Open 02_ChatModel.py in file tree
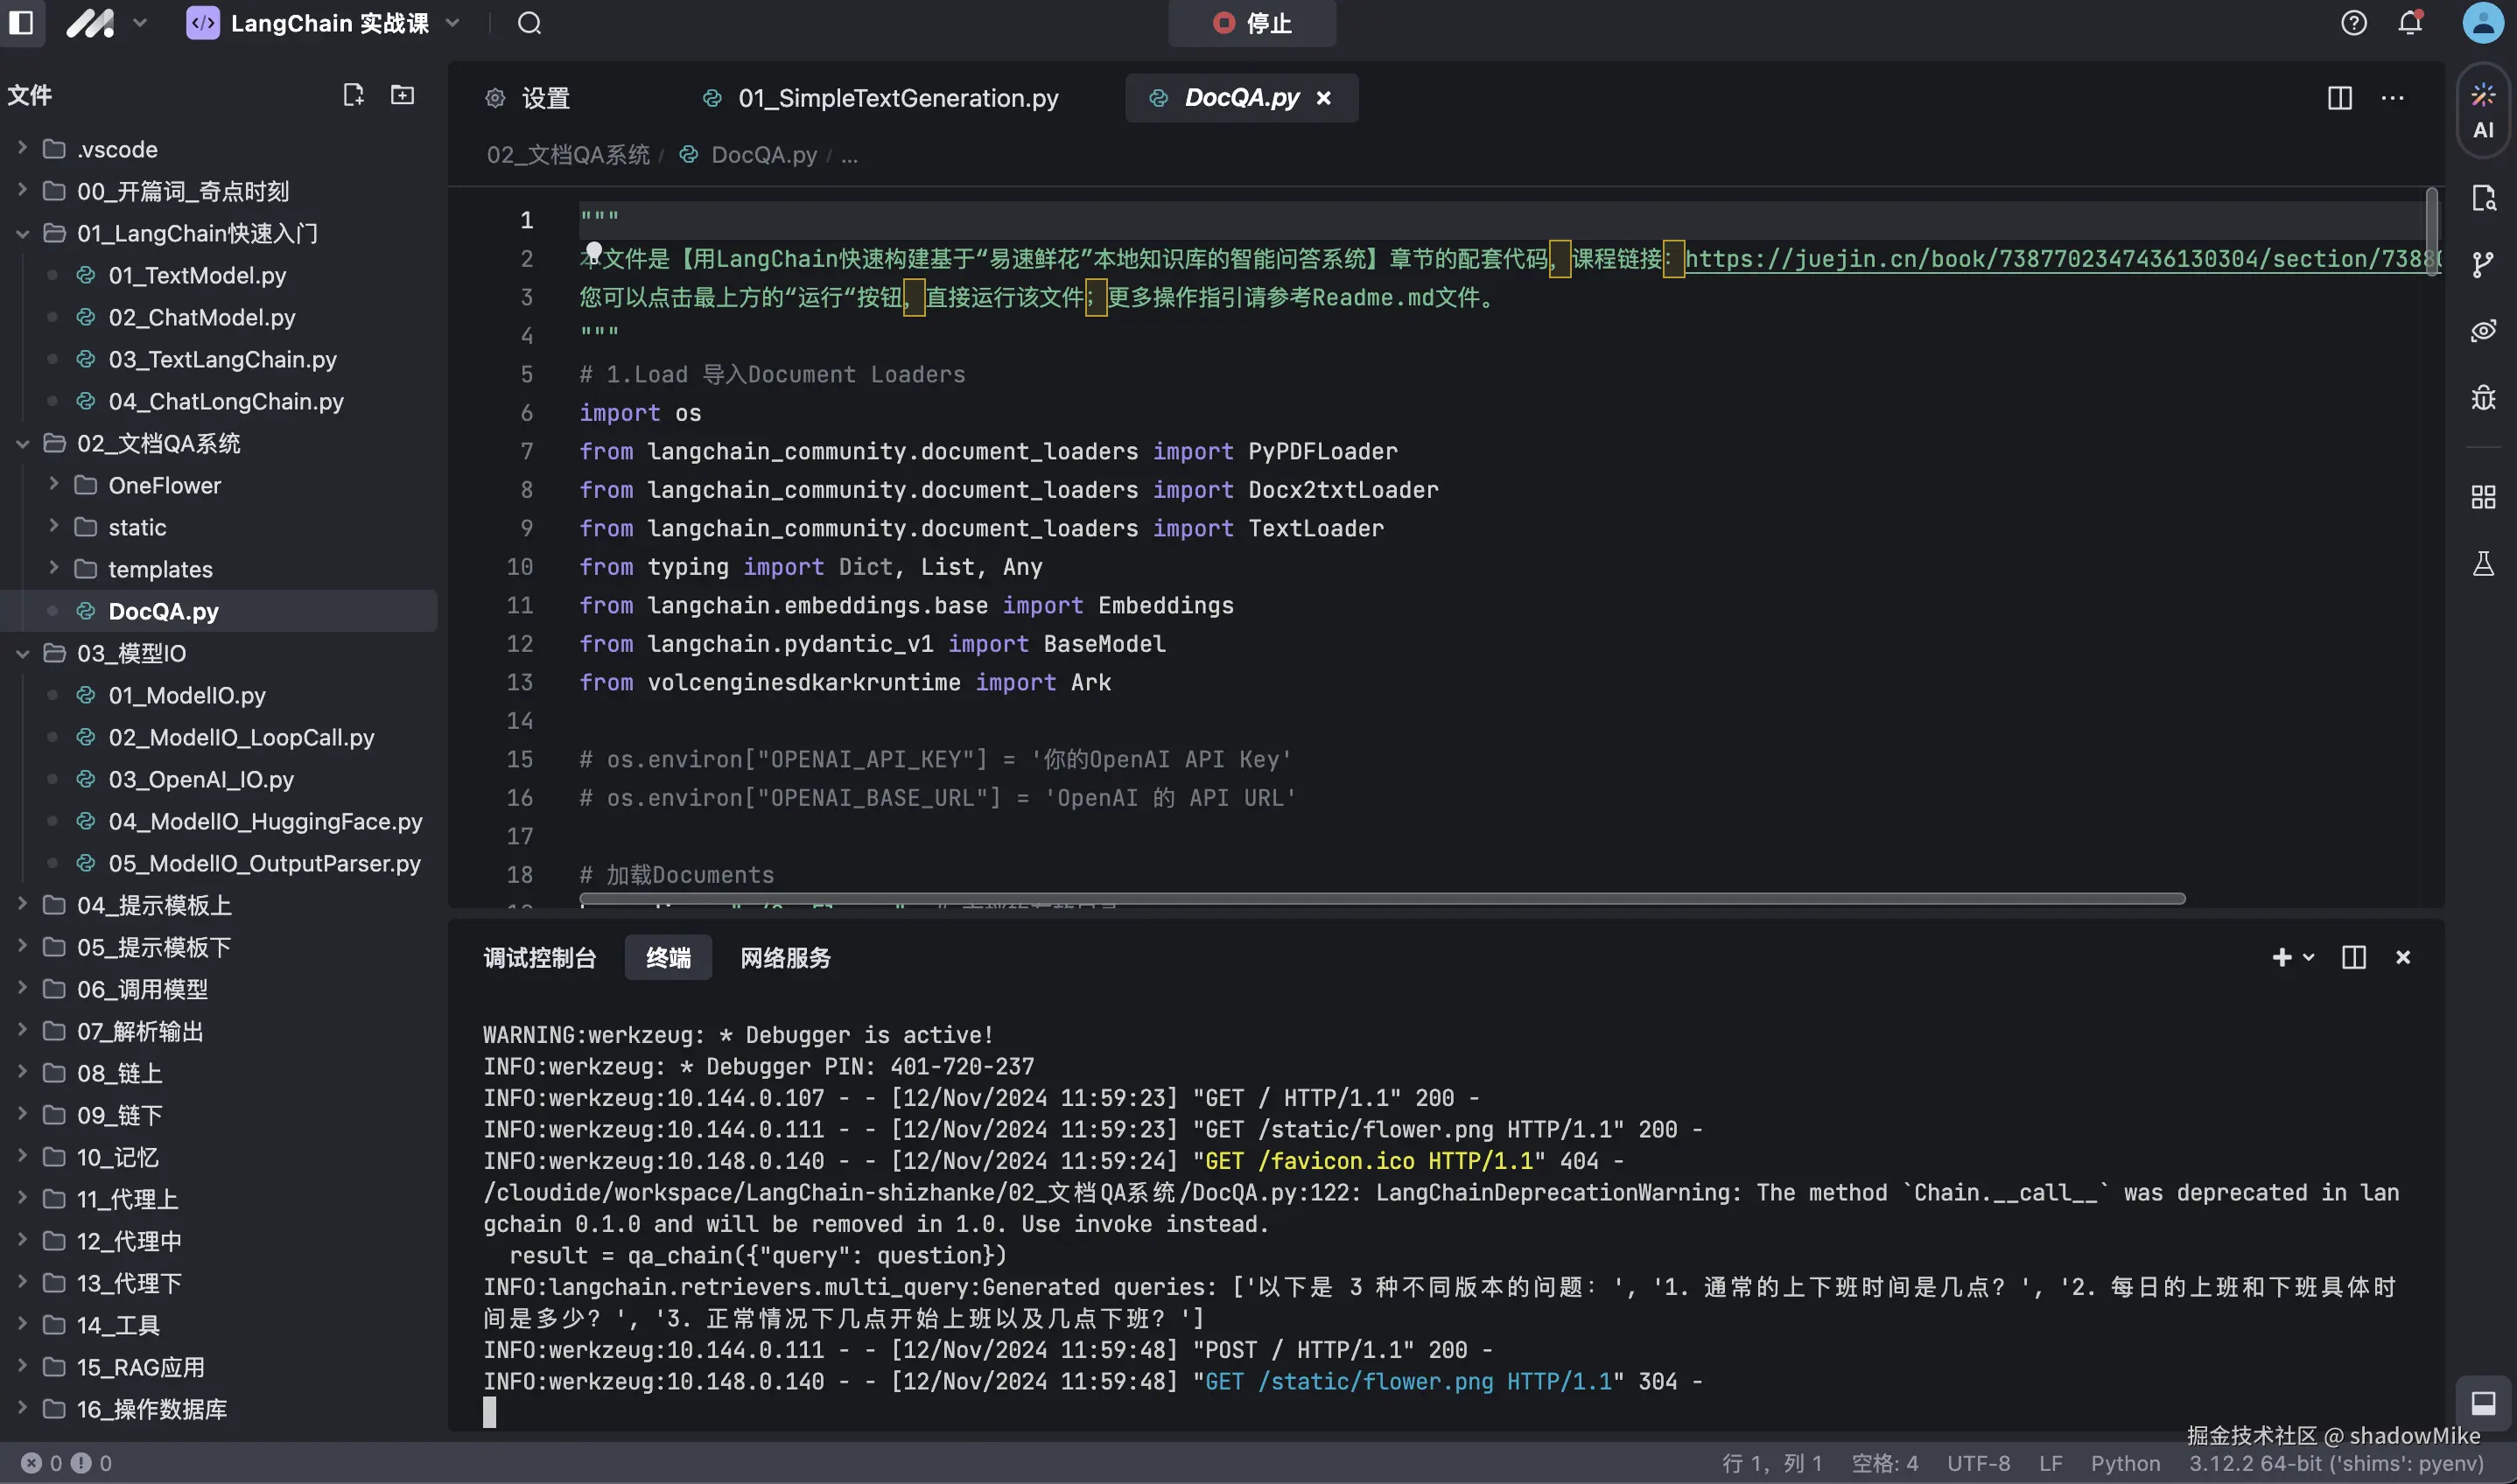Screen dimensions: 2517x1484 click(x=201, y=317)
